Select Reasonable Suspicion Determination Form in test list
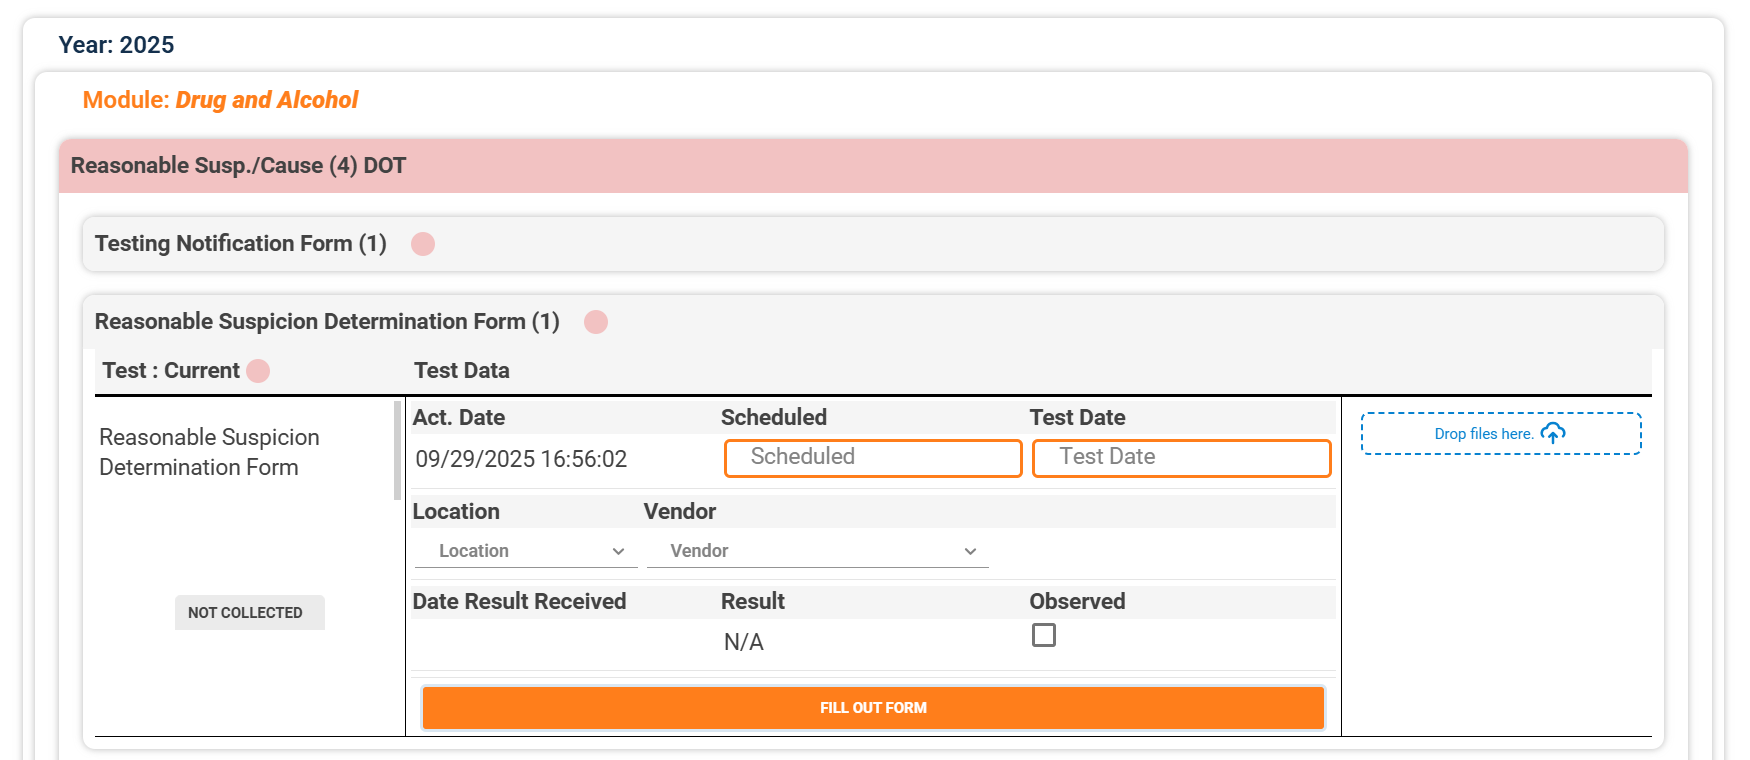 coord(209,452)
